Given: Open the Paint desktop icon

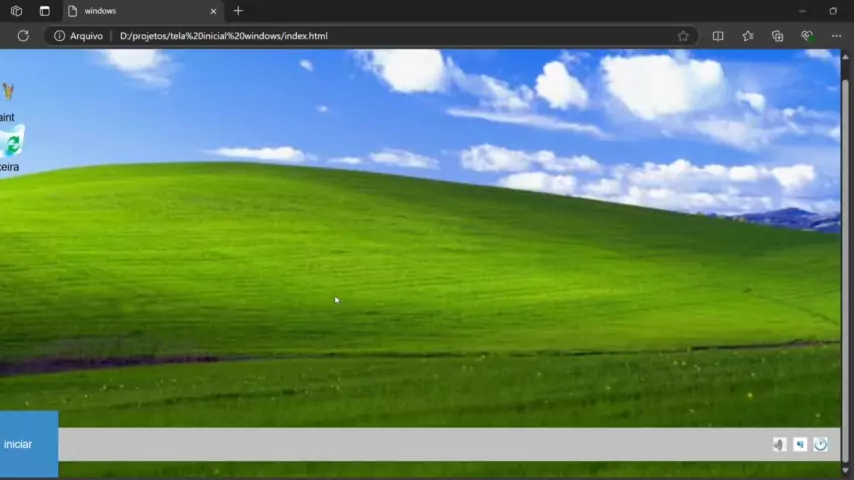Looking at the screenshot, I should pyautogui.click(x=8, y=98).
